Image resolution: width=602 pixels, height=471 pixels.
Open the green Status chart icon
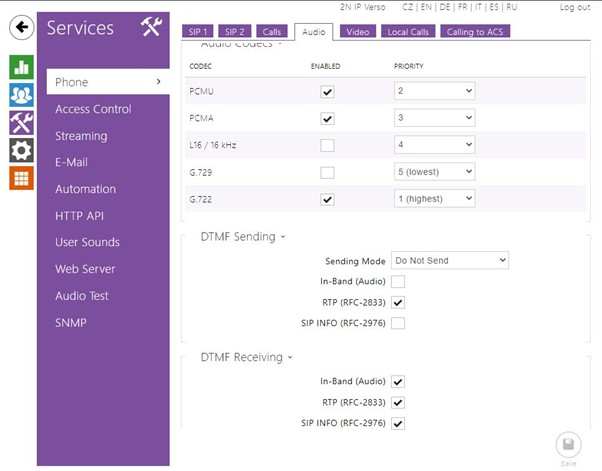21,67
